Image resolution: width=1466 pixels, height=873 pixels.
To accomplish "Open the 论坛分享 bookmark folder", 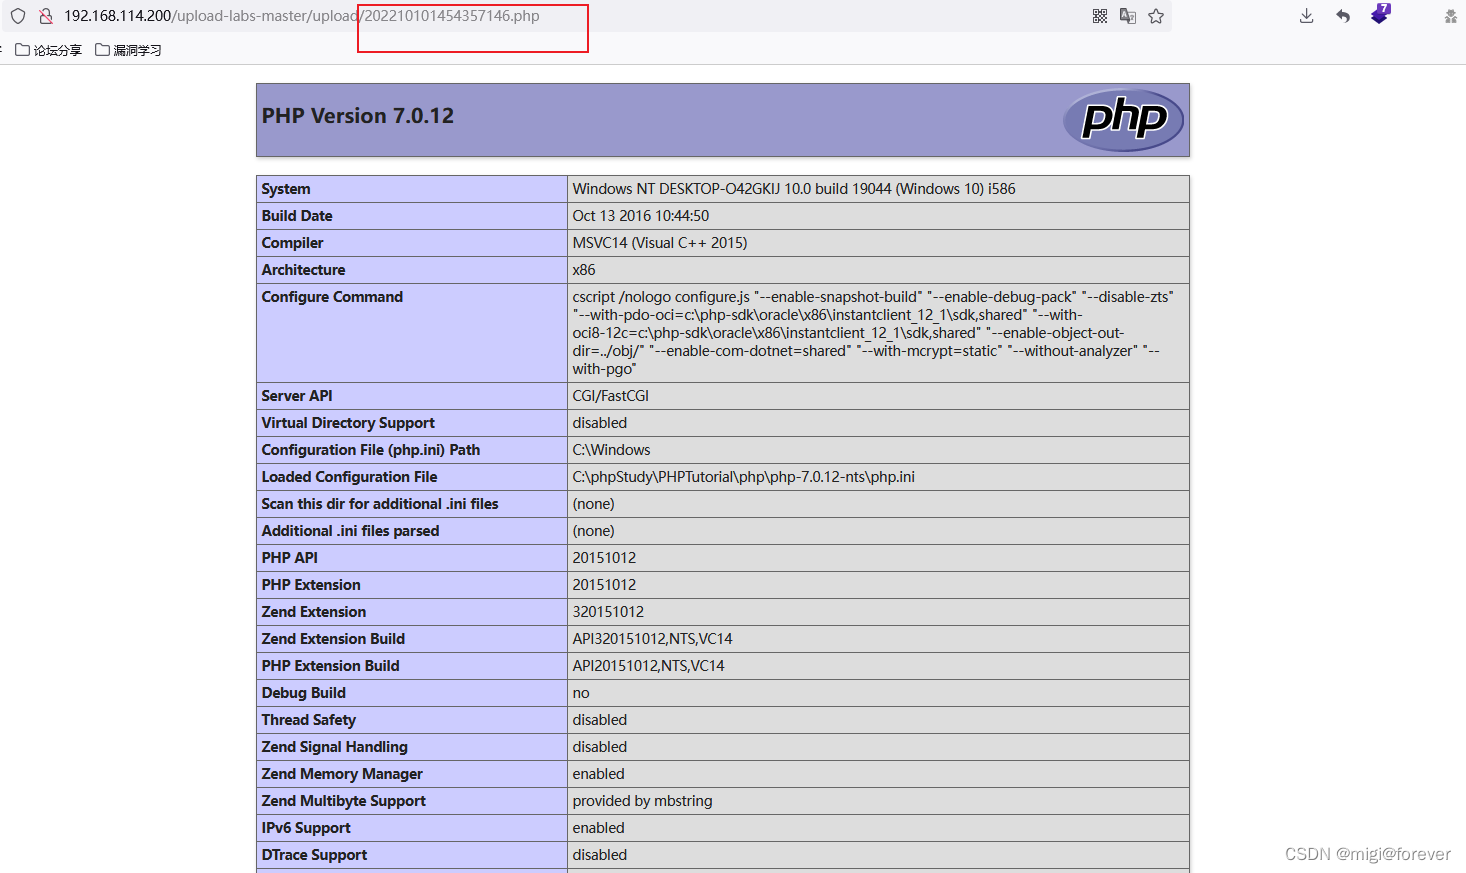I will pos(49,50).
